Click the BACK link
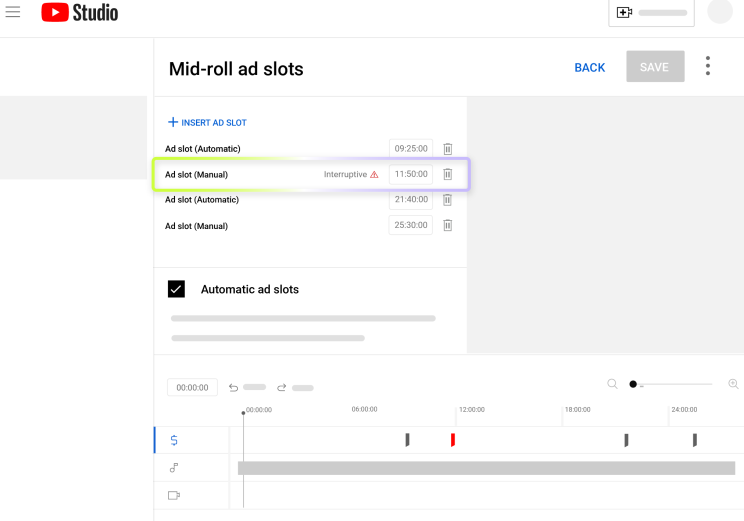Screen dimensions: 744x521 589,68
